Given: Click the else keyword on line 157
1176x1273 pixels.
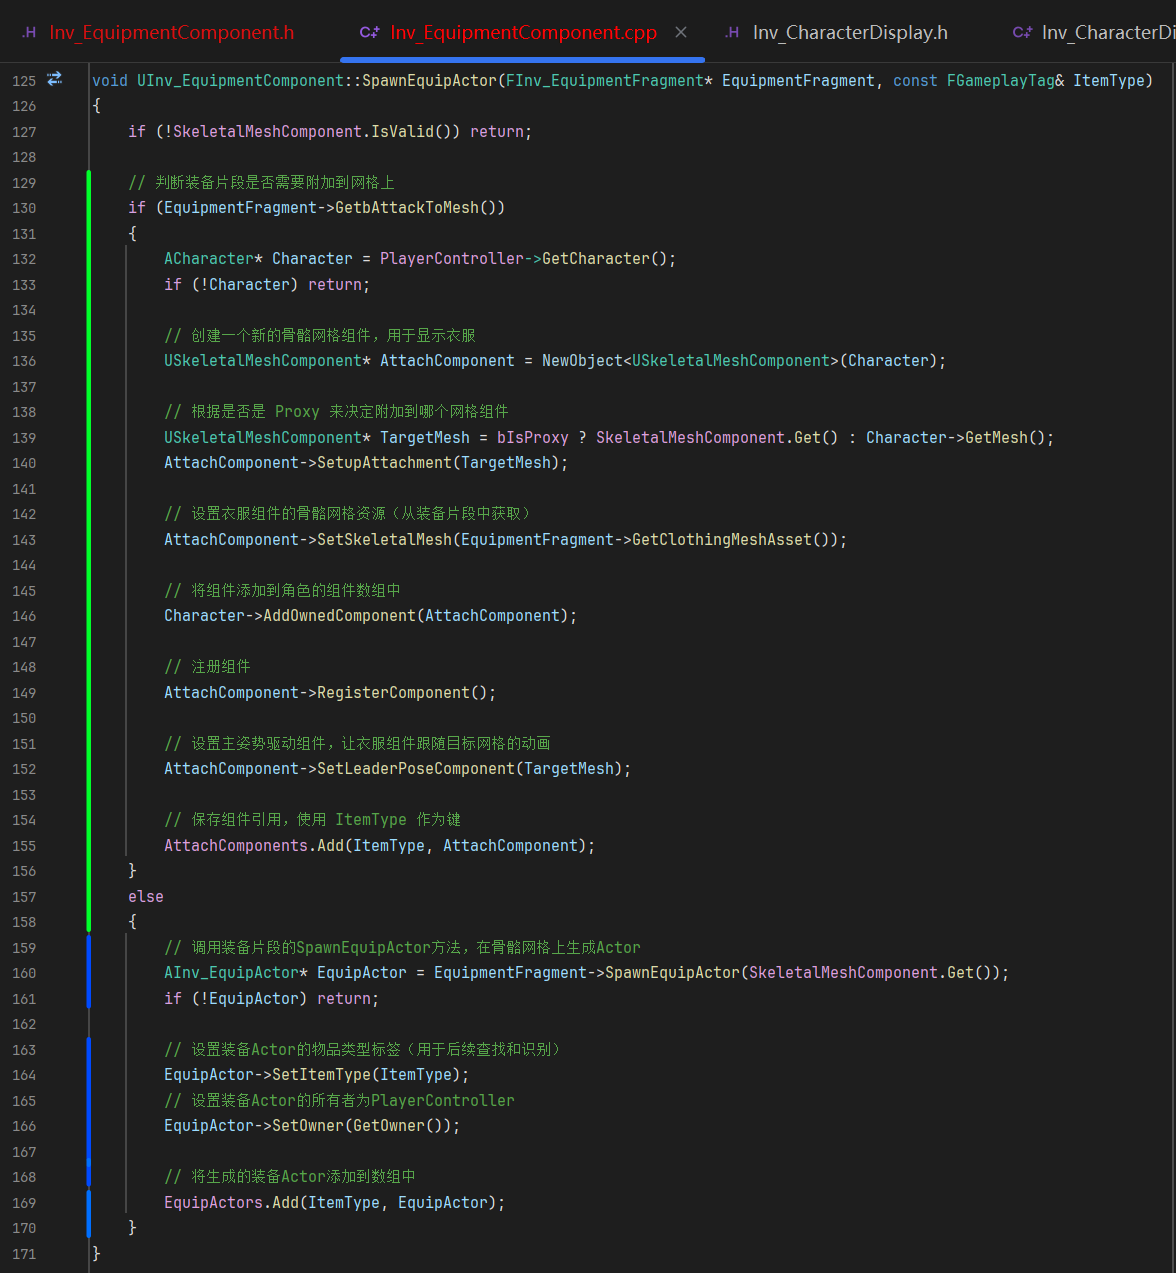Looking at the screenshot, I should [x=146, y=897].
